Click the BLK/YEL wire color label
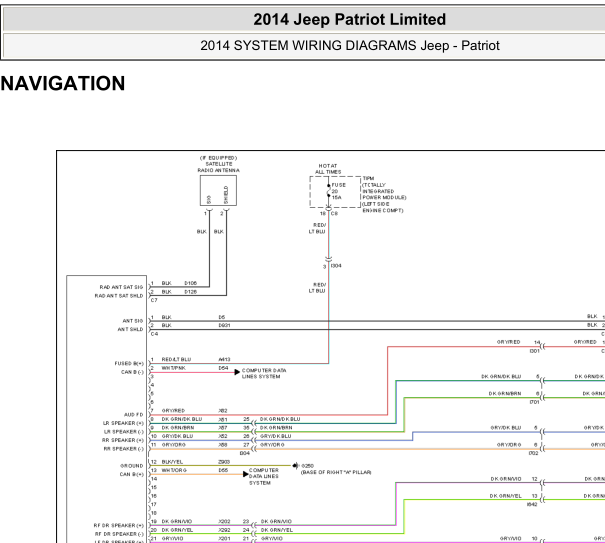 point(172,462)
